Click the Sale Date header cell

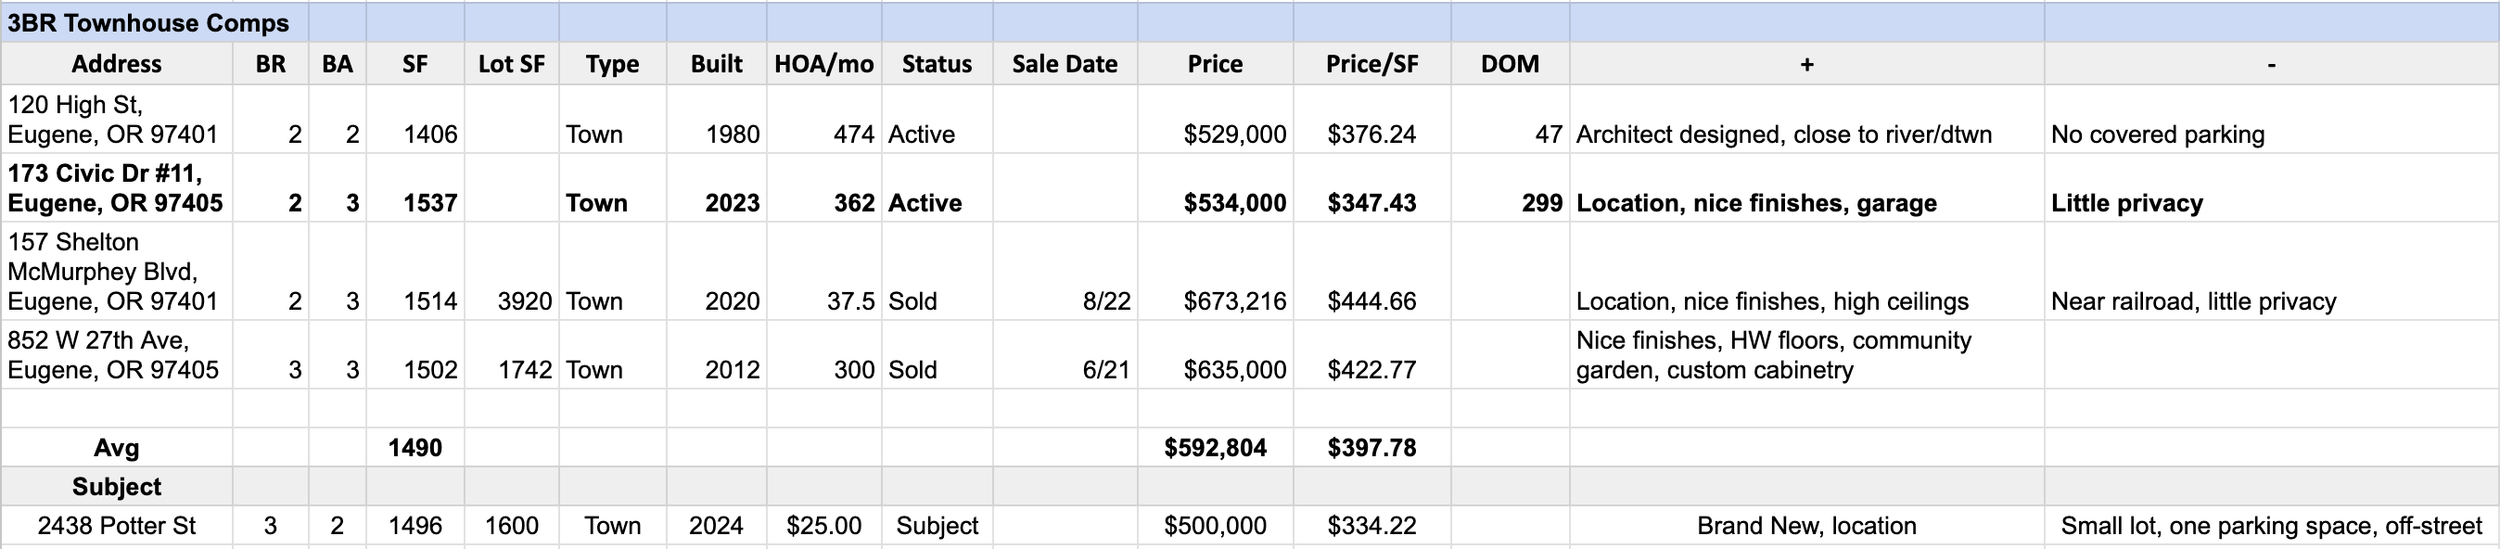click(1064, 64)
